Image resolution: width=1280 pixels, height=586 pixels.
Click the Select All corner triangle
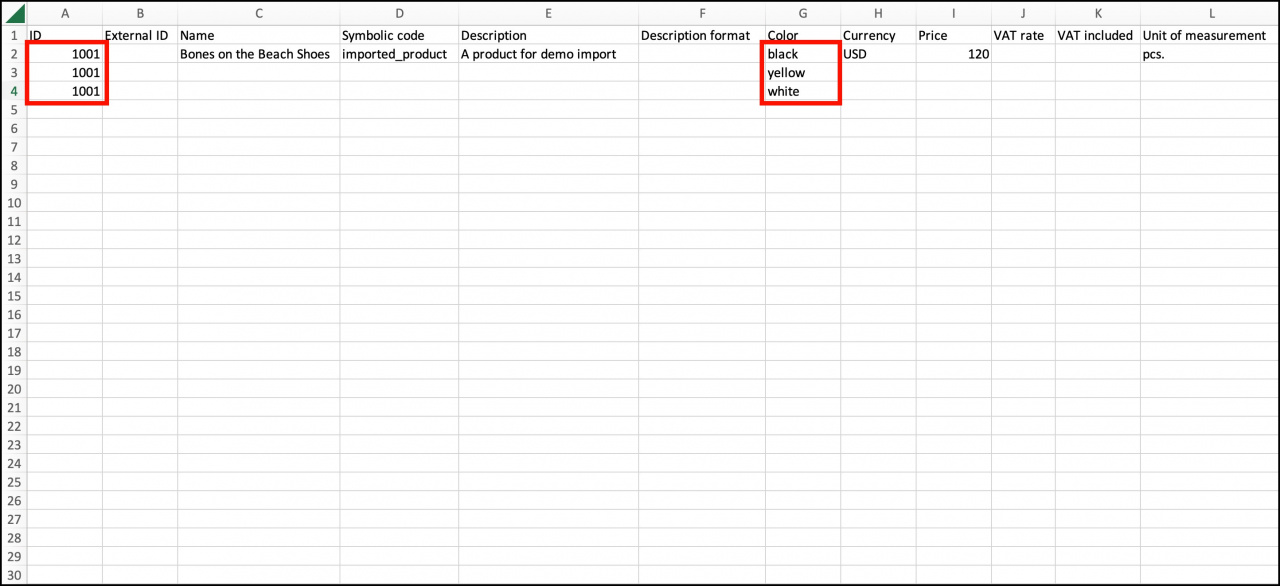pos(15,14)
